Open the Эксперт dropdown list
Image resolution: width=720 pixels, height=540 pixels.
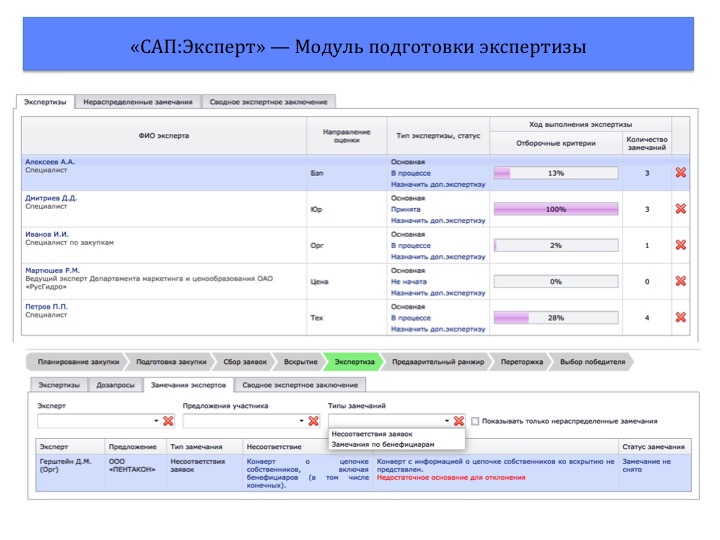(x=156, y=421)
